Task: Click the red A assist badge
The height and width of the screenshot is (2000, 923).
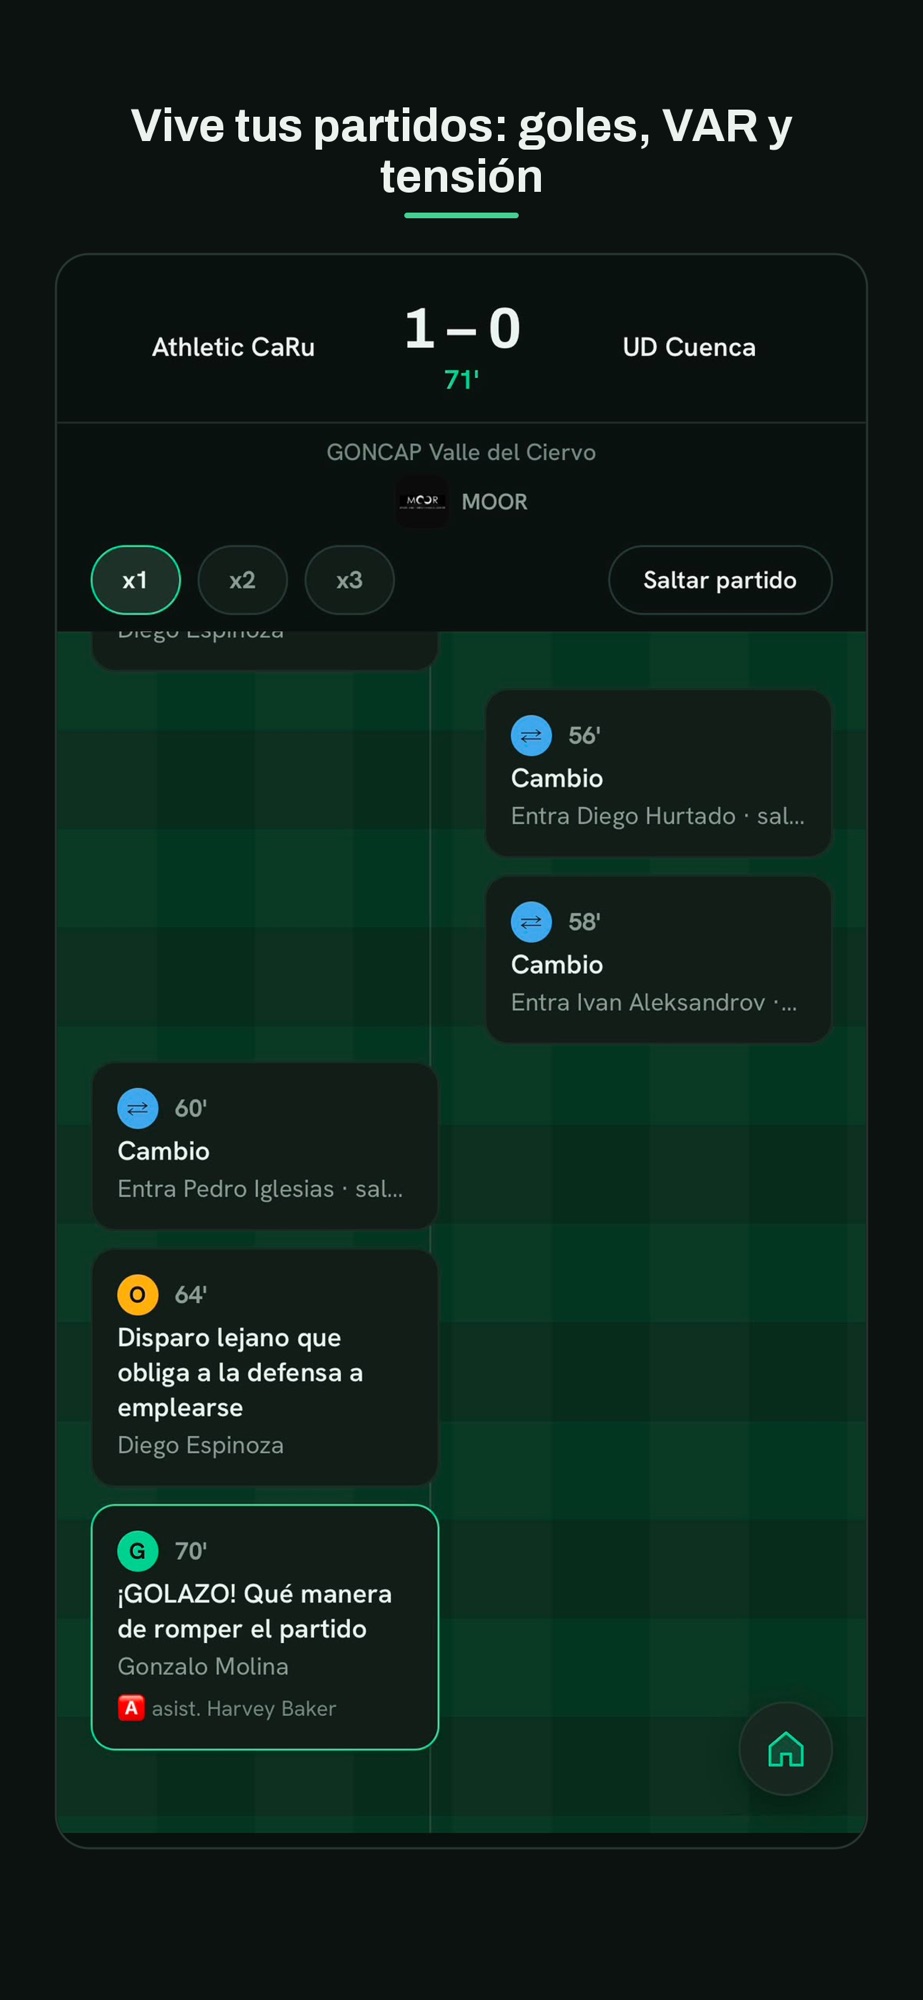Action: [x=131, y=1708]
